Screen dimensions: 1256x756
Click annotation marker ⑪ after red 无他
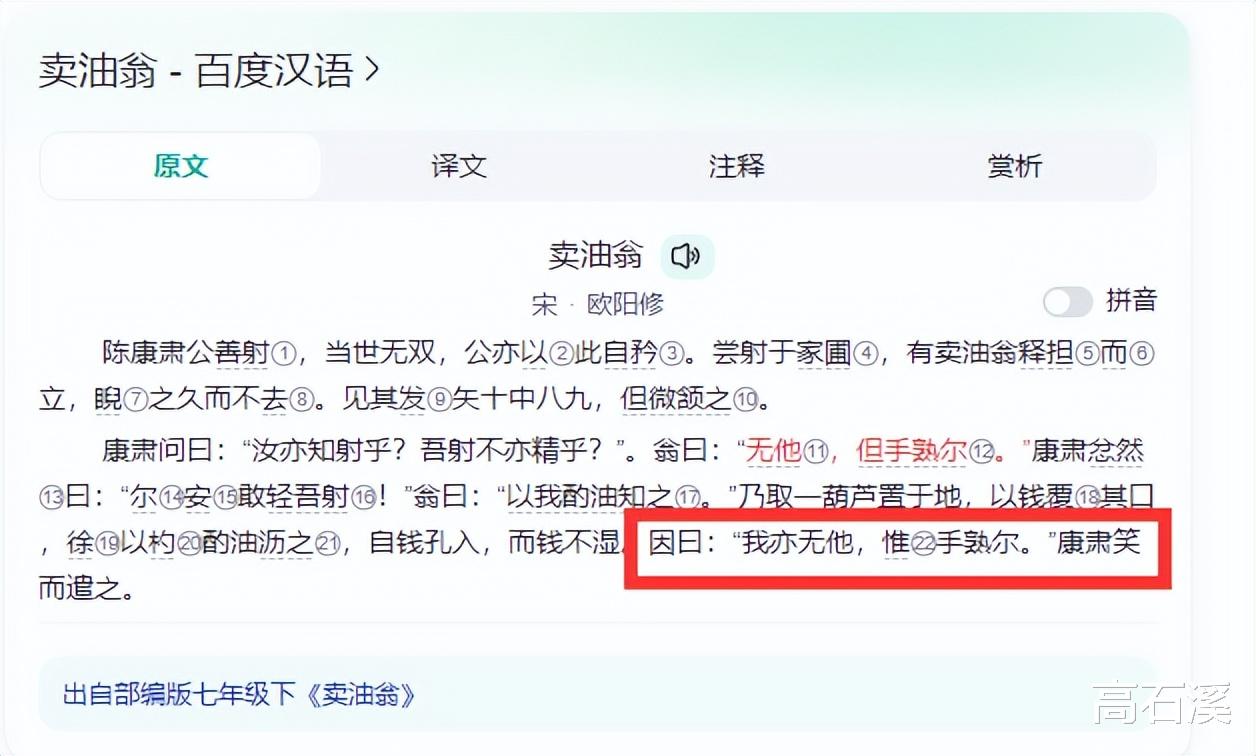click(x=816, y=452)
